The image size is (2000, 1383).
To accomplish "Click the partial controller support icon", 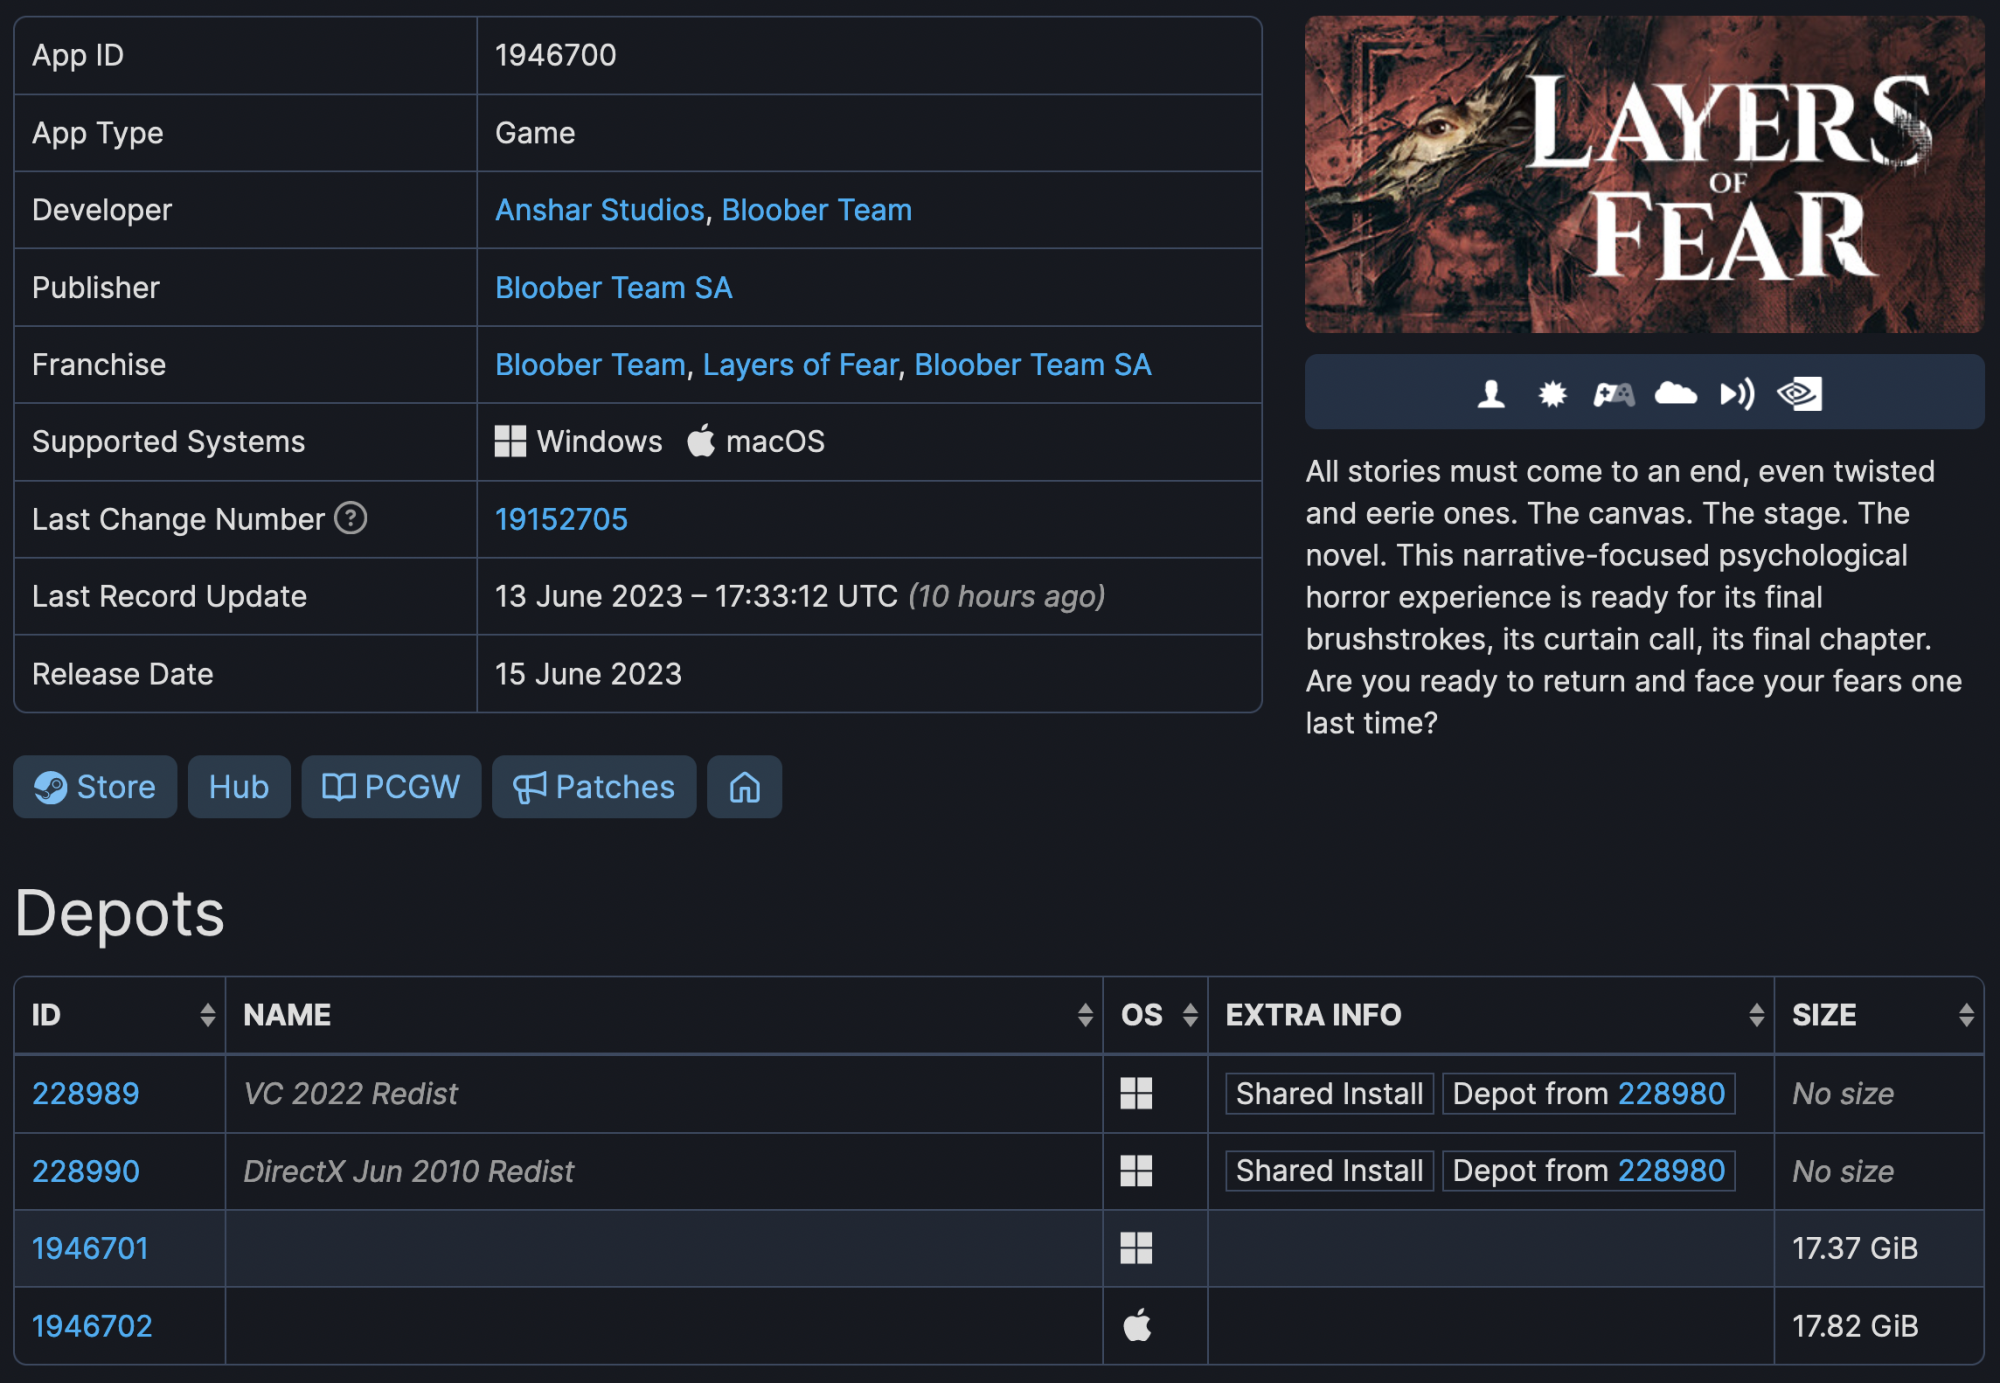I will point(1613,394).
